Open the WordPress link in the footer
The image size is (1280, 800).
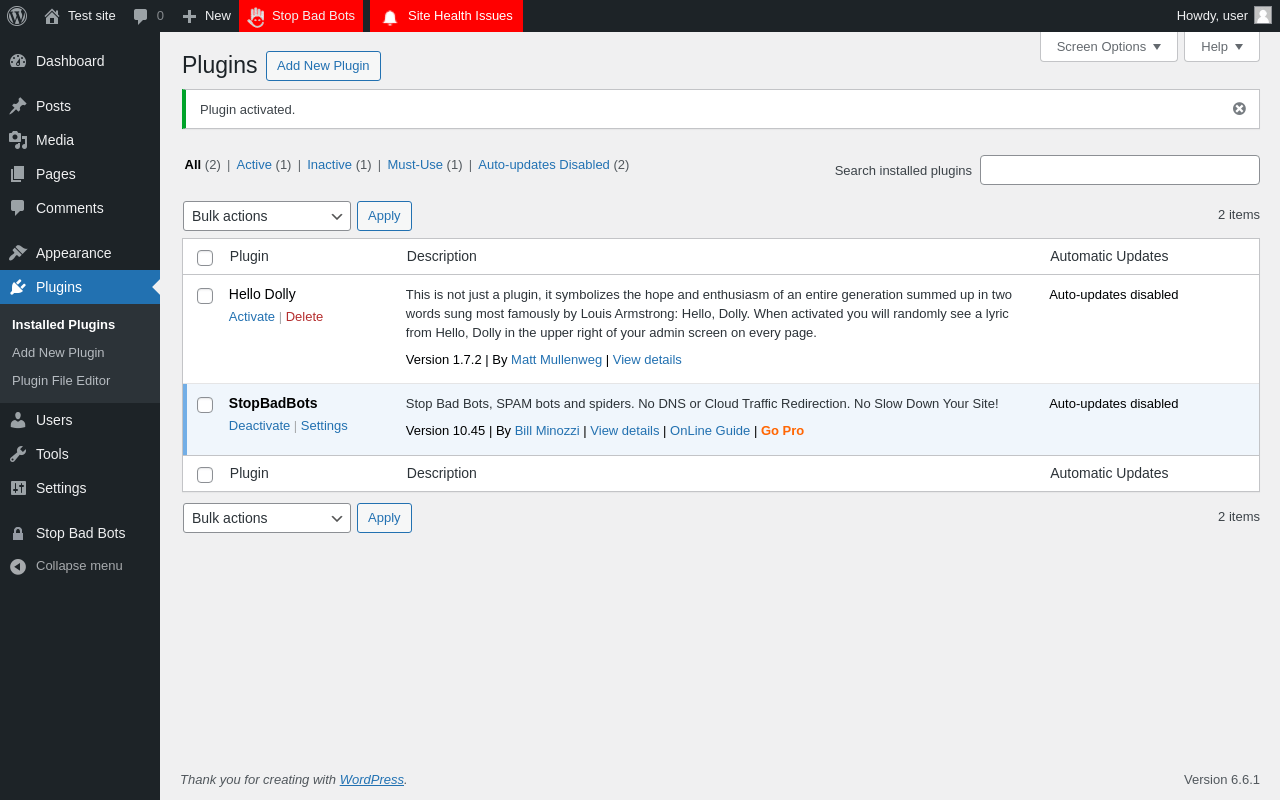coord(372,780)
